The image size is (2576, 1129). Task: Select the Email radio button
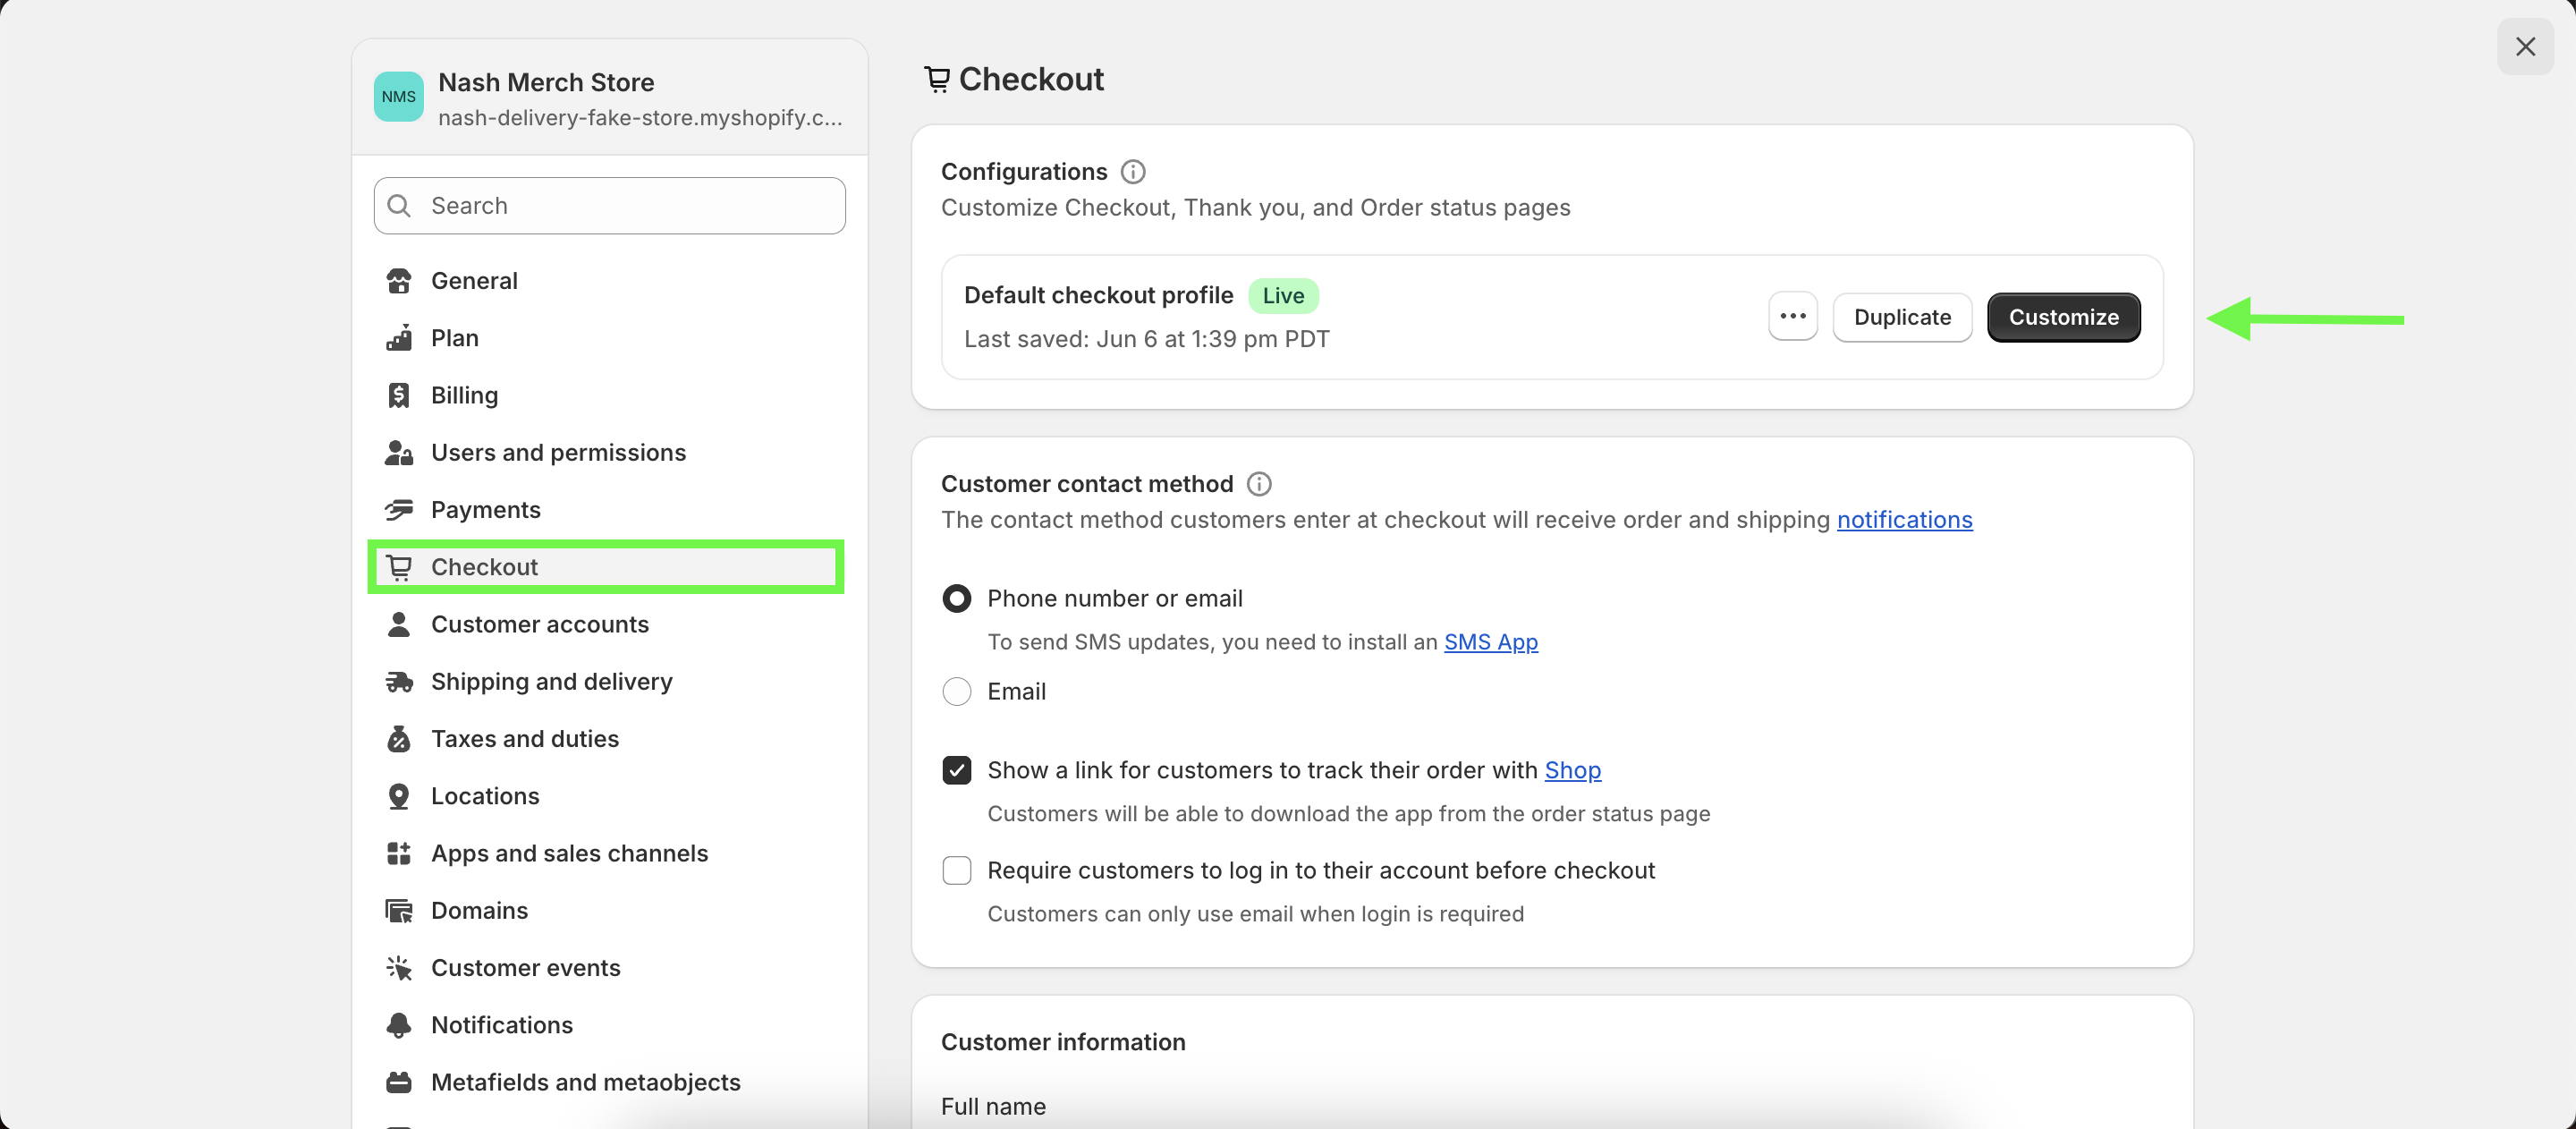click(957, 692)
